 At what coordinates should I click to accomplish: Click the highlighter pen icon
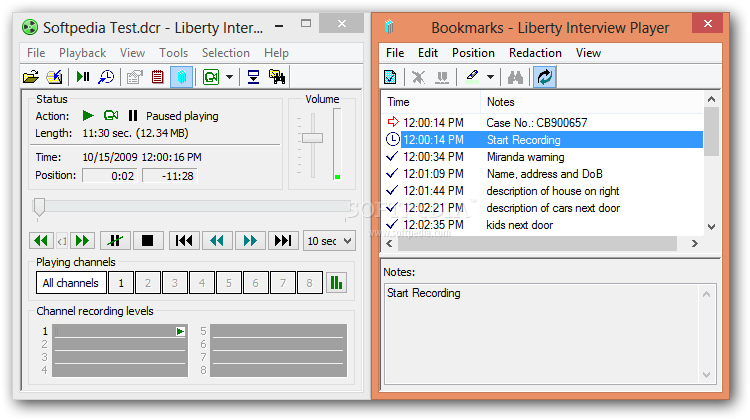(472, 77)
